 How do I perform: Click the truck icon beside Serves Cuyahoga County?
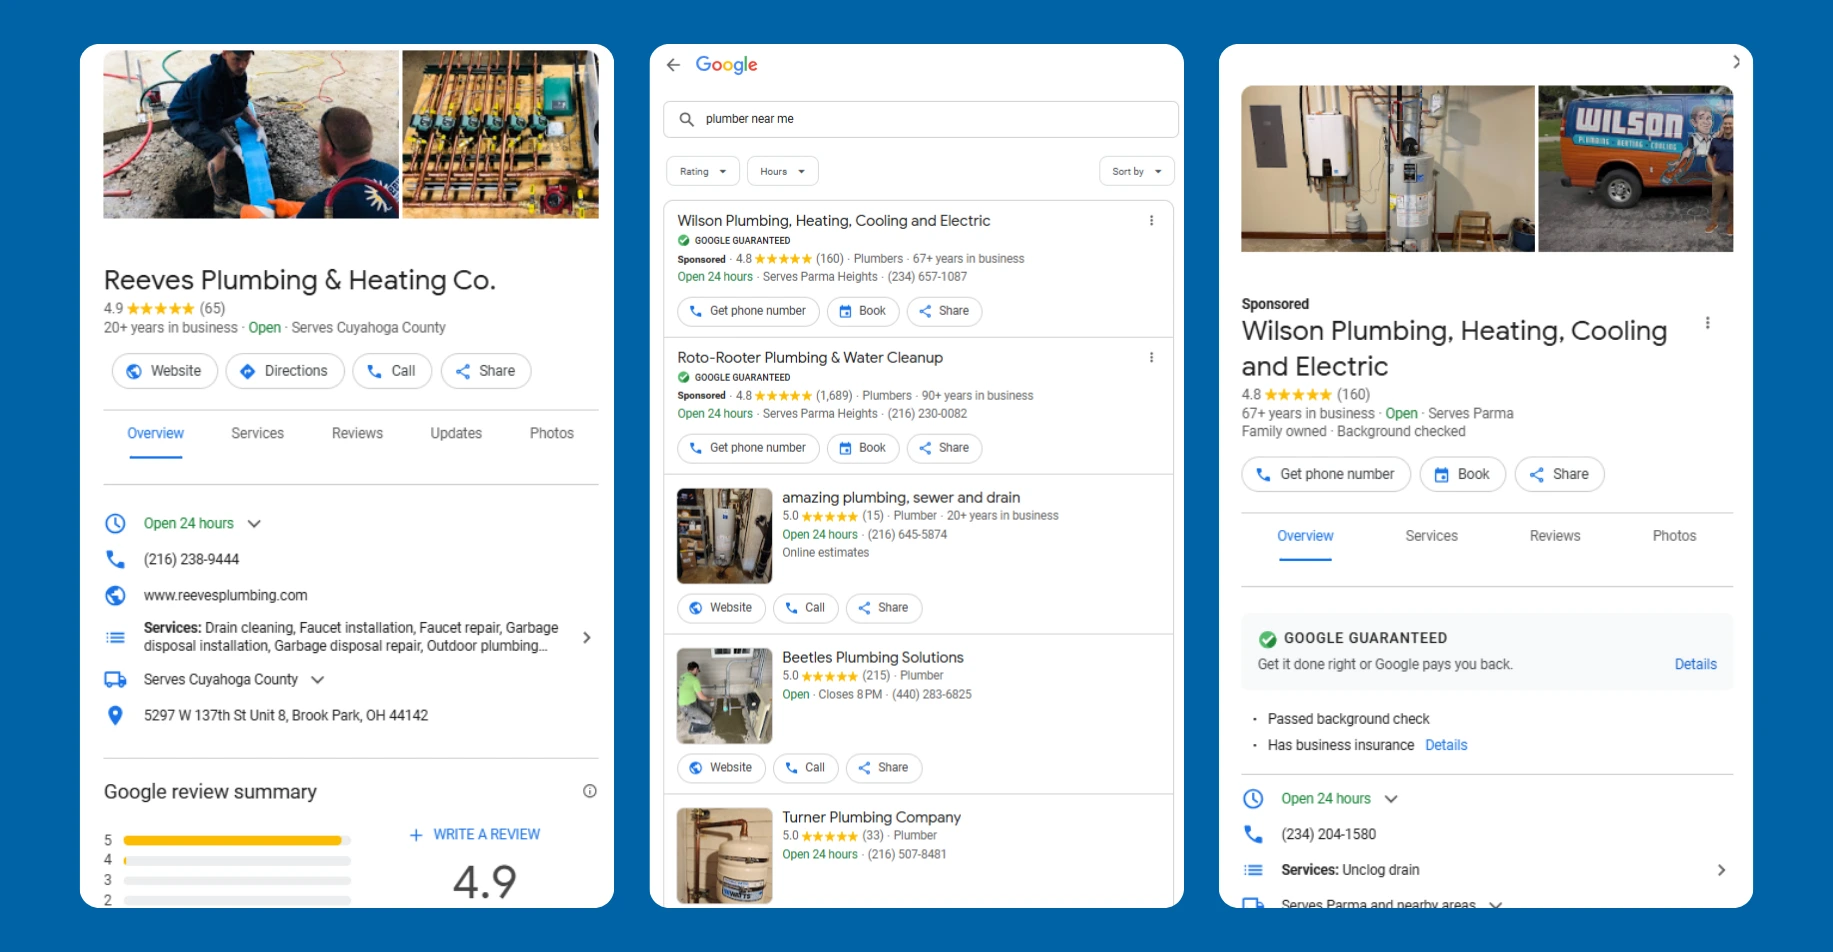point(116,679)
